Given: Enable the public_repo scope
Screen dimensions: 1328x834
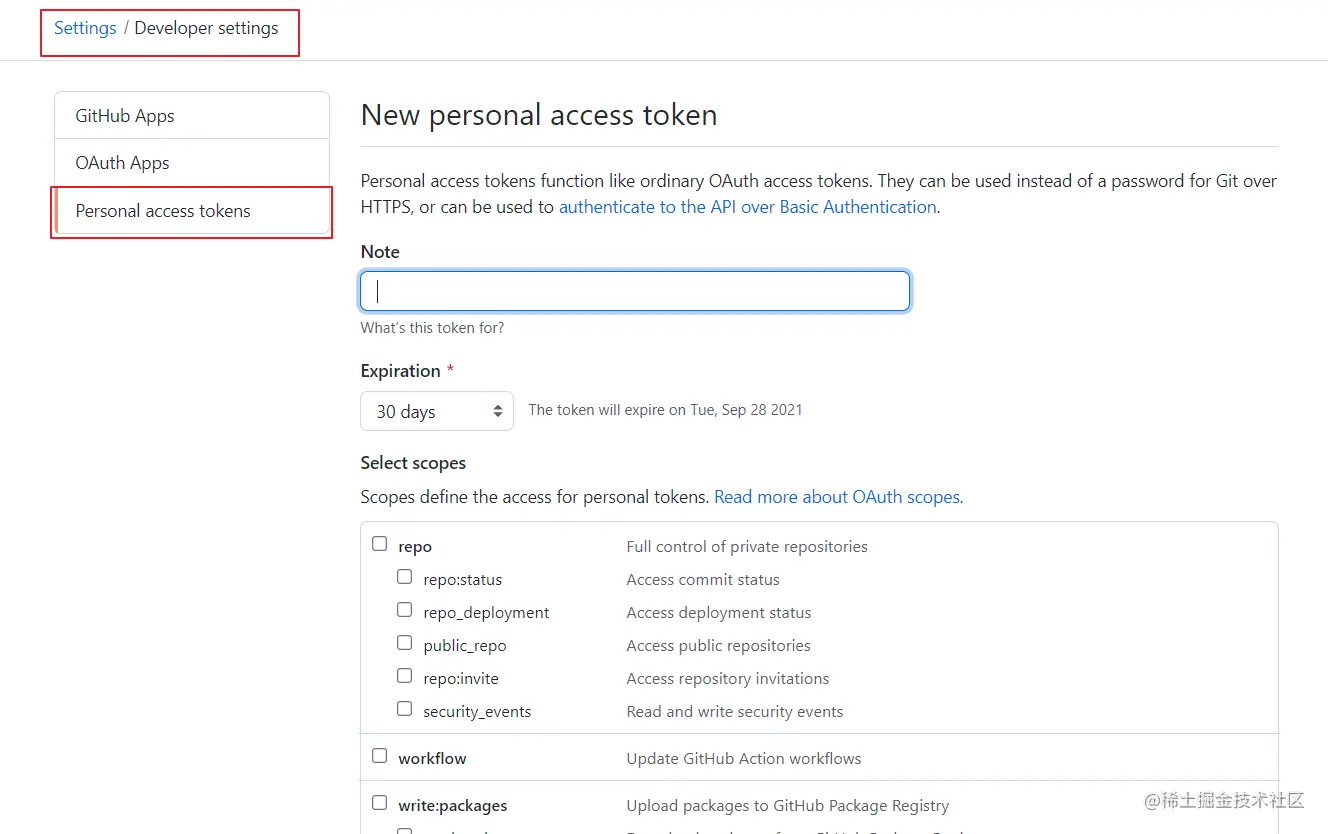Looking at the screenshot, I should click(x=404, y=643).
